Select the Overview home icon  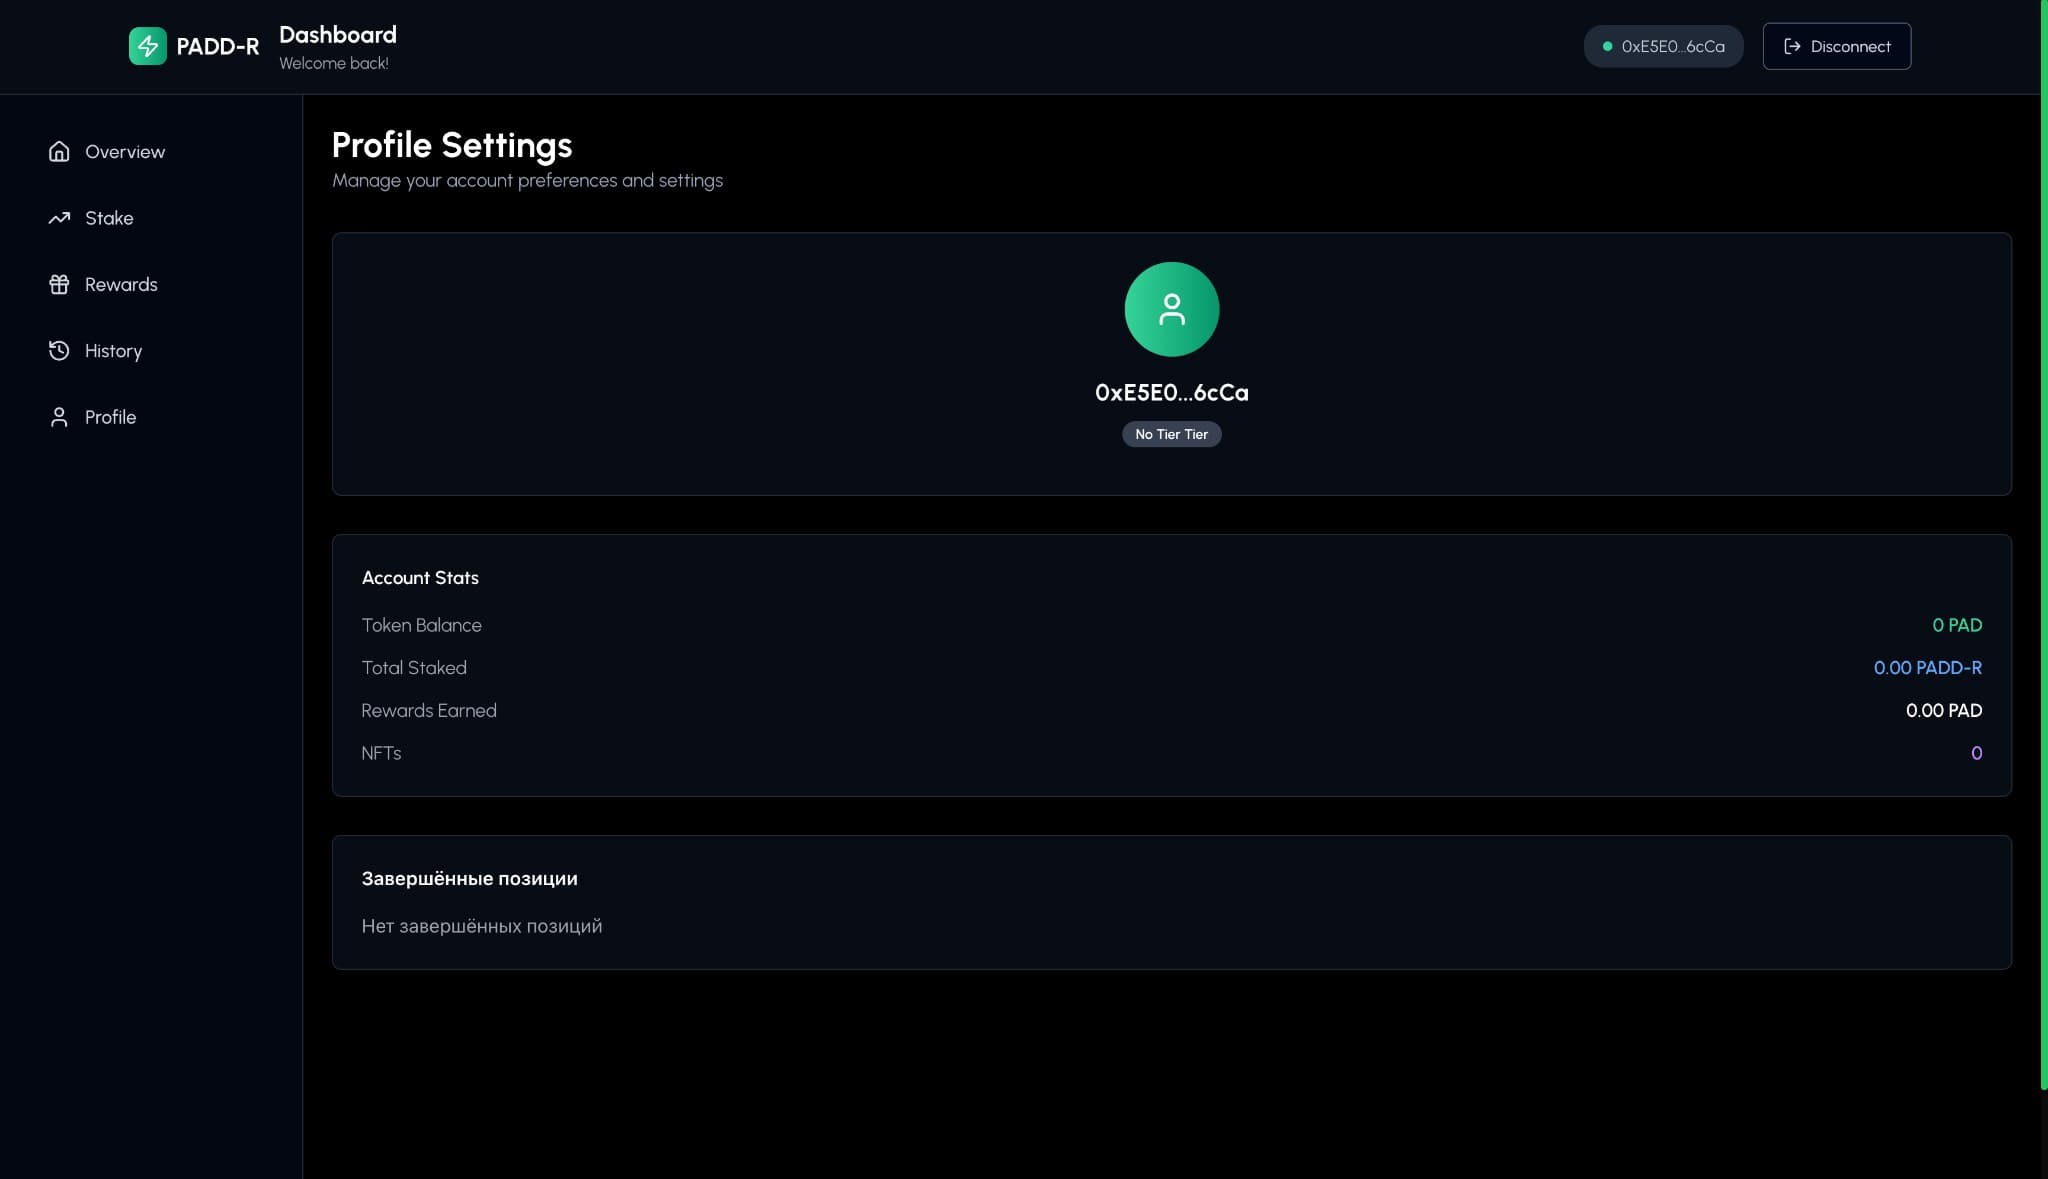click(59, 151)
